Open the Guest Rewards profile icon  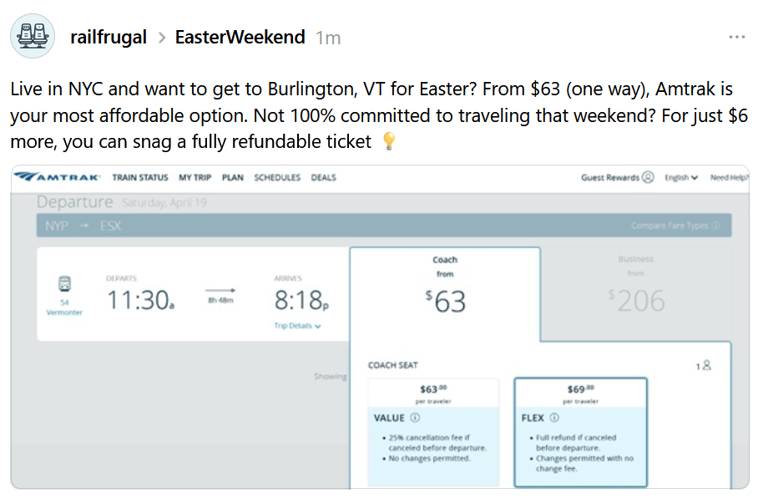pos(648,177)
